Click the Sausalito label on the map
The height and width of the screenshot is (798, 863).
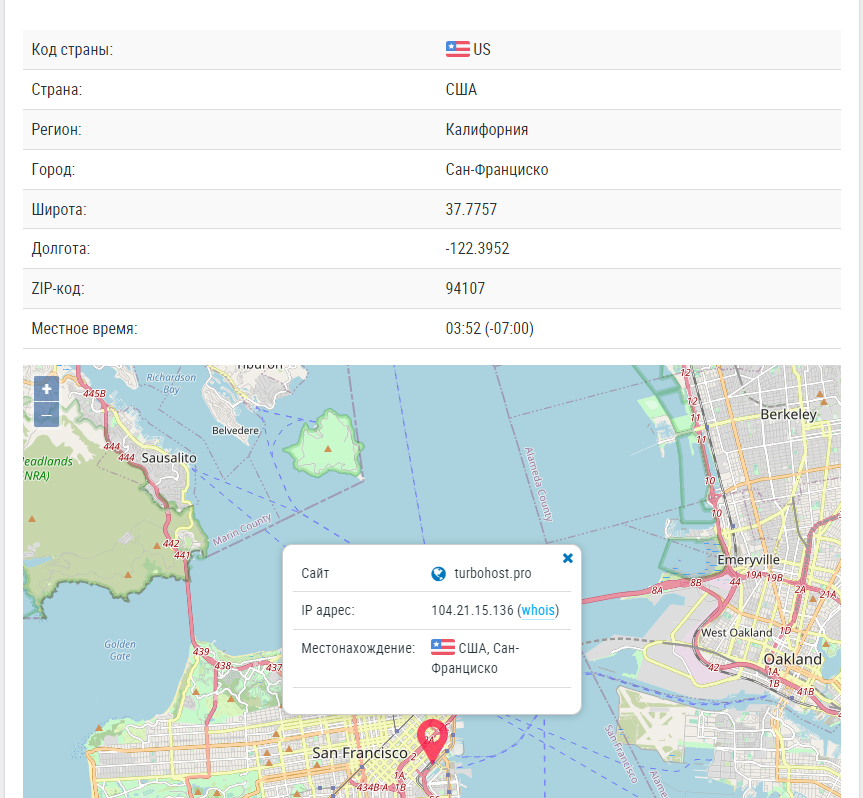click(x=169, y=458)
